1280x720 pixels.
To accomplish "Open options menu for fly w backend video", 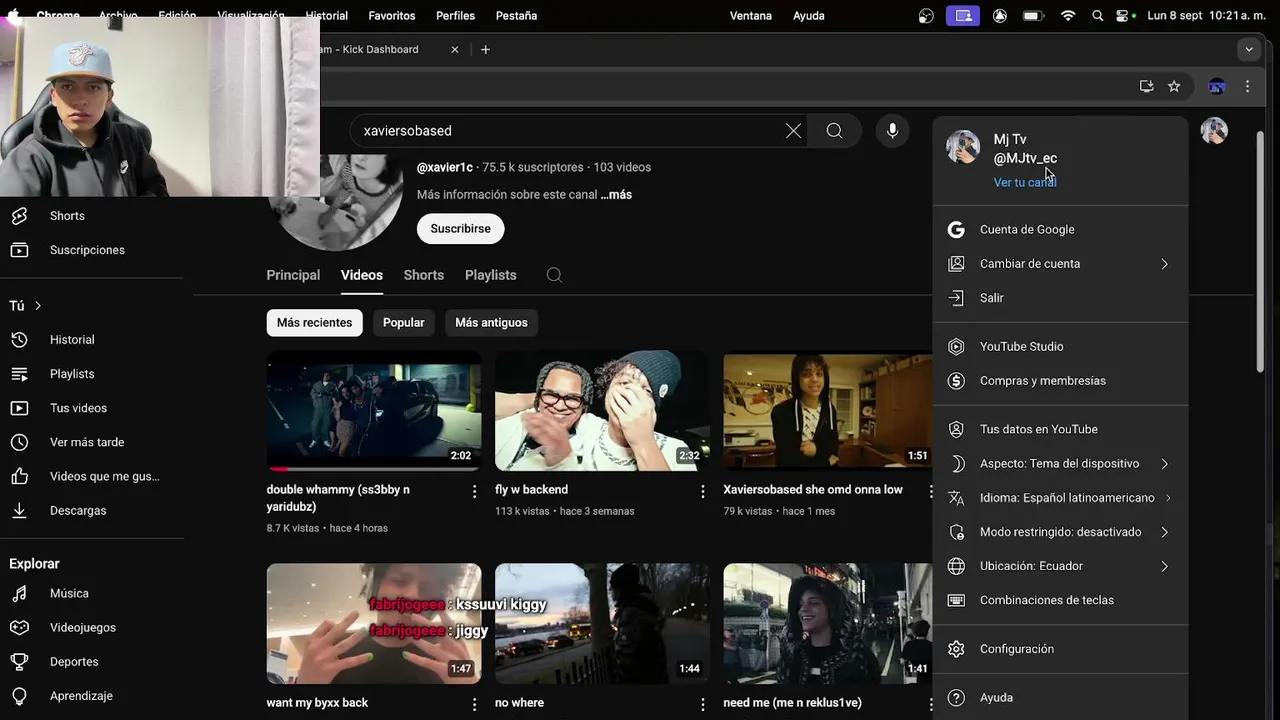I will tap(702, 491).
